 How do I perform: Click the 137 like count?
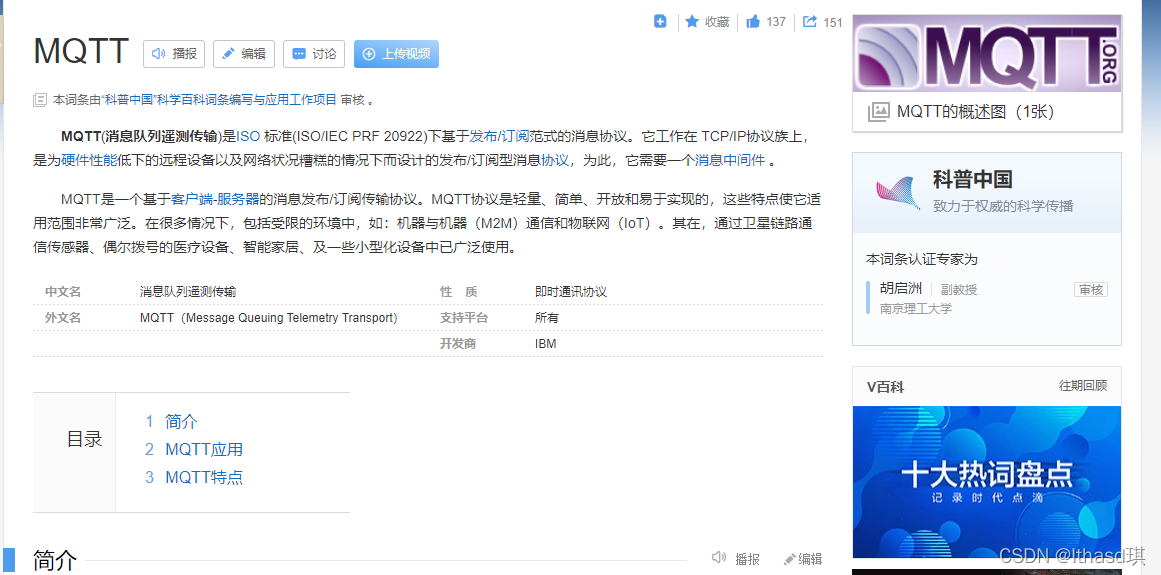click(x=776, y=22)
